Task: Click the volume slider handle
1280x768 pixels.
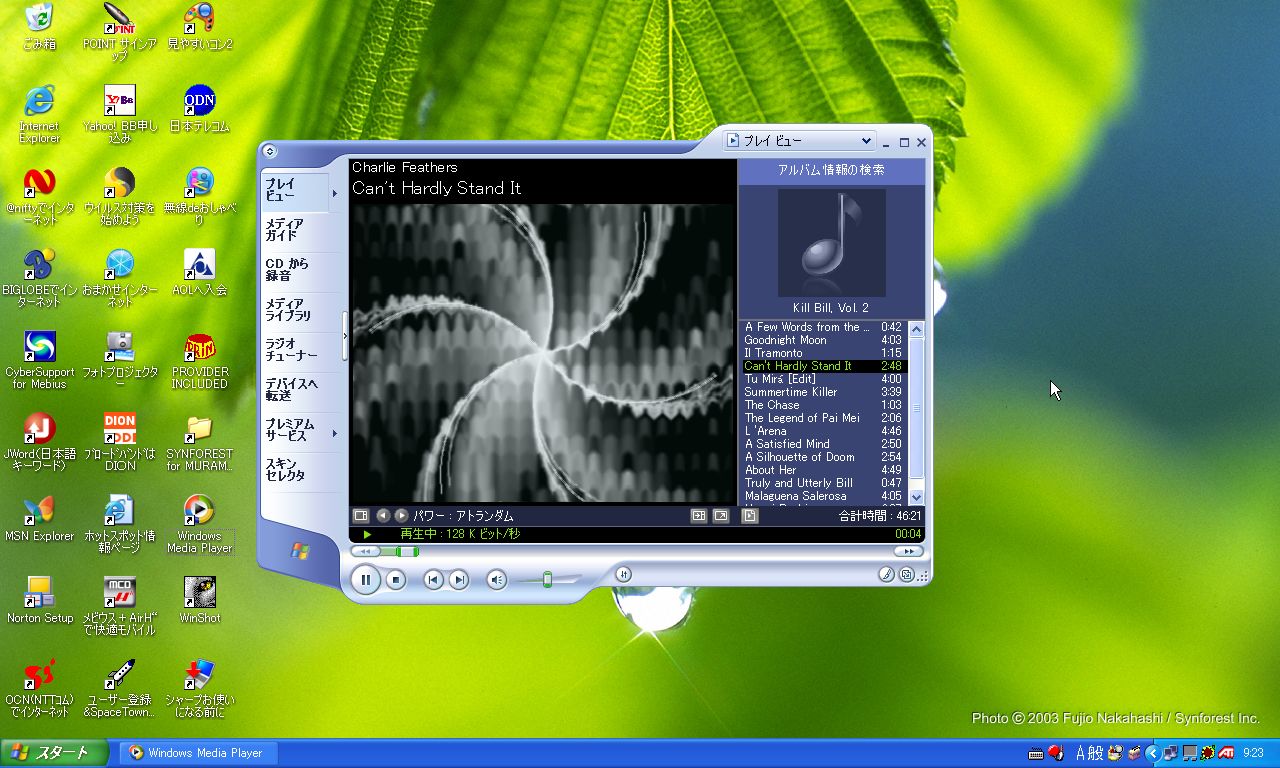Action: (547, 579)
